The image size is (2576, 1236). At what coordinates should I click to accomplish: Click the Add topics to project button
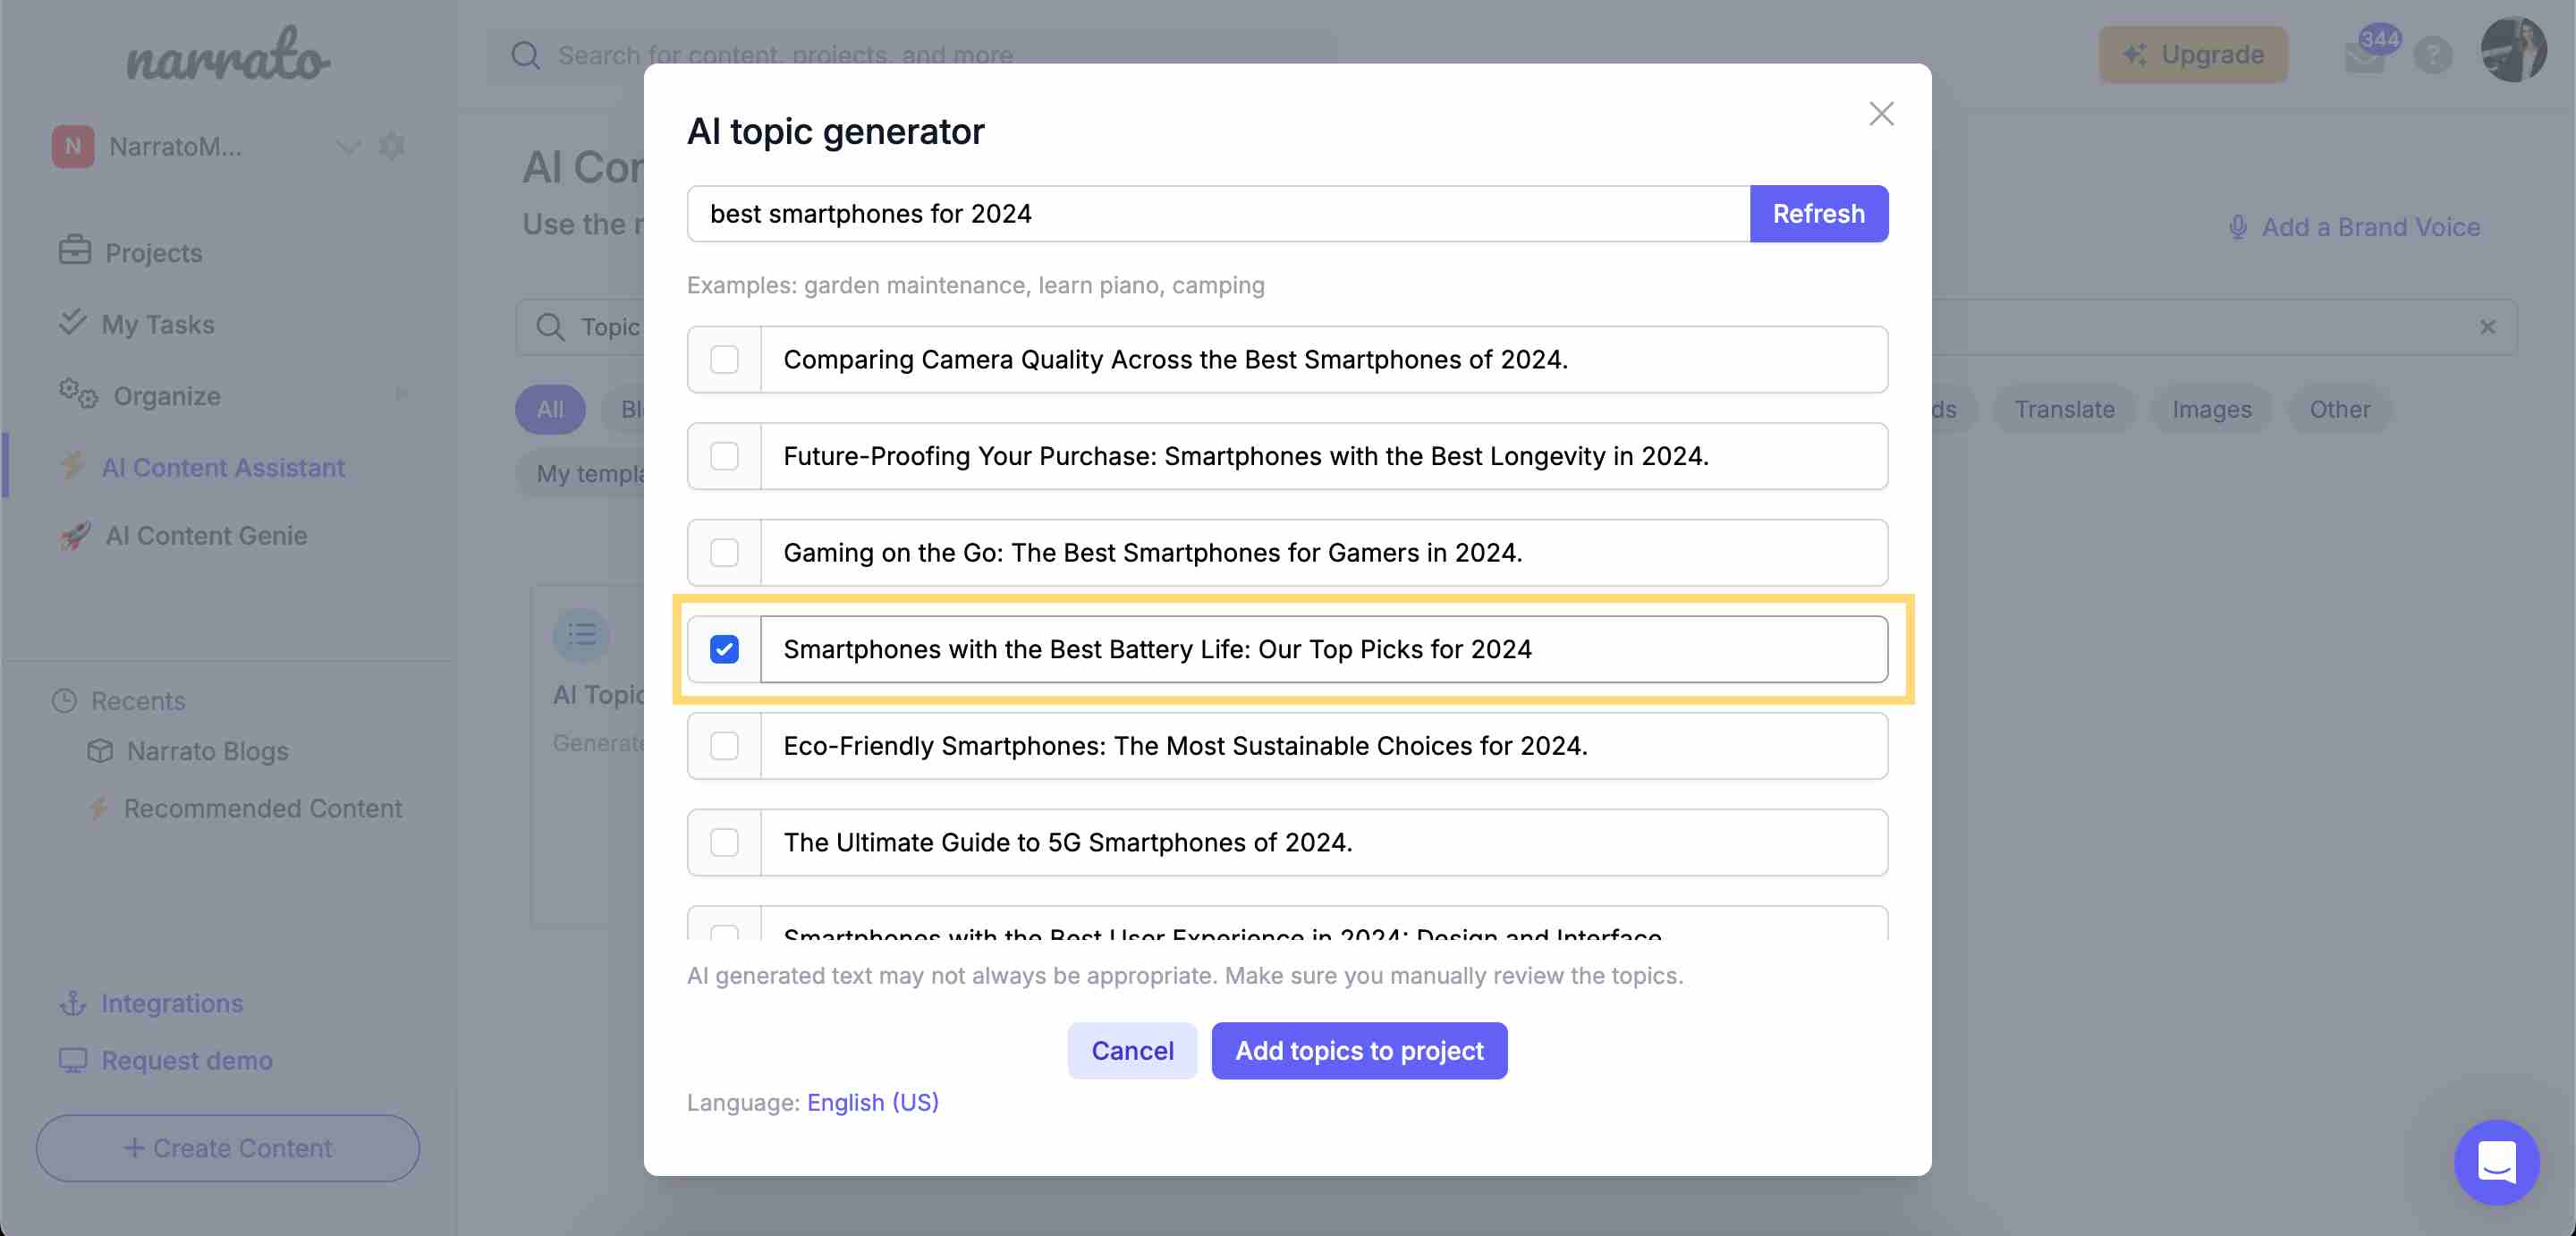[1359, 1050]
